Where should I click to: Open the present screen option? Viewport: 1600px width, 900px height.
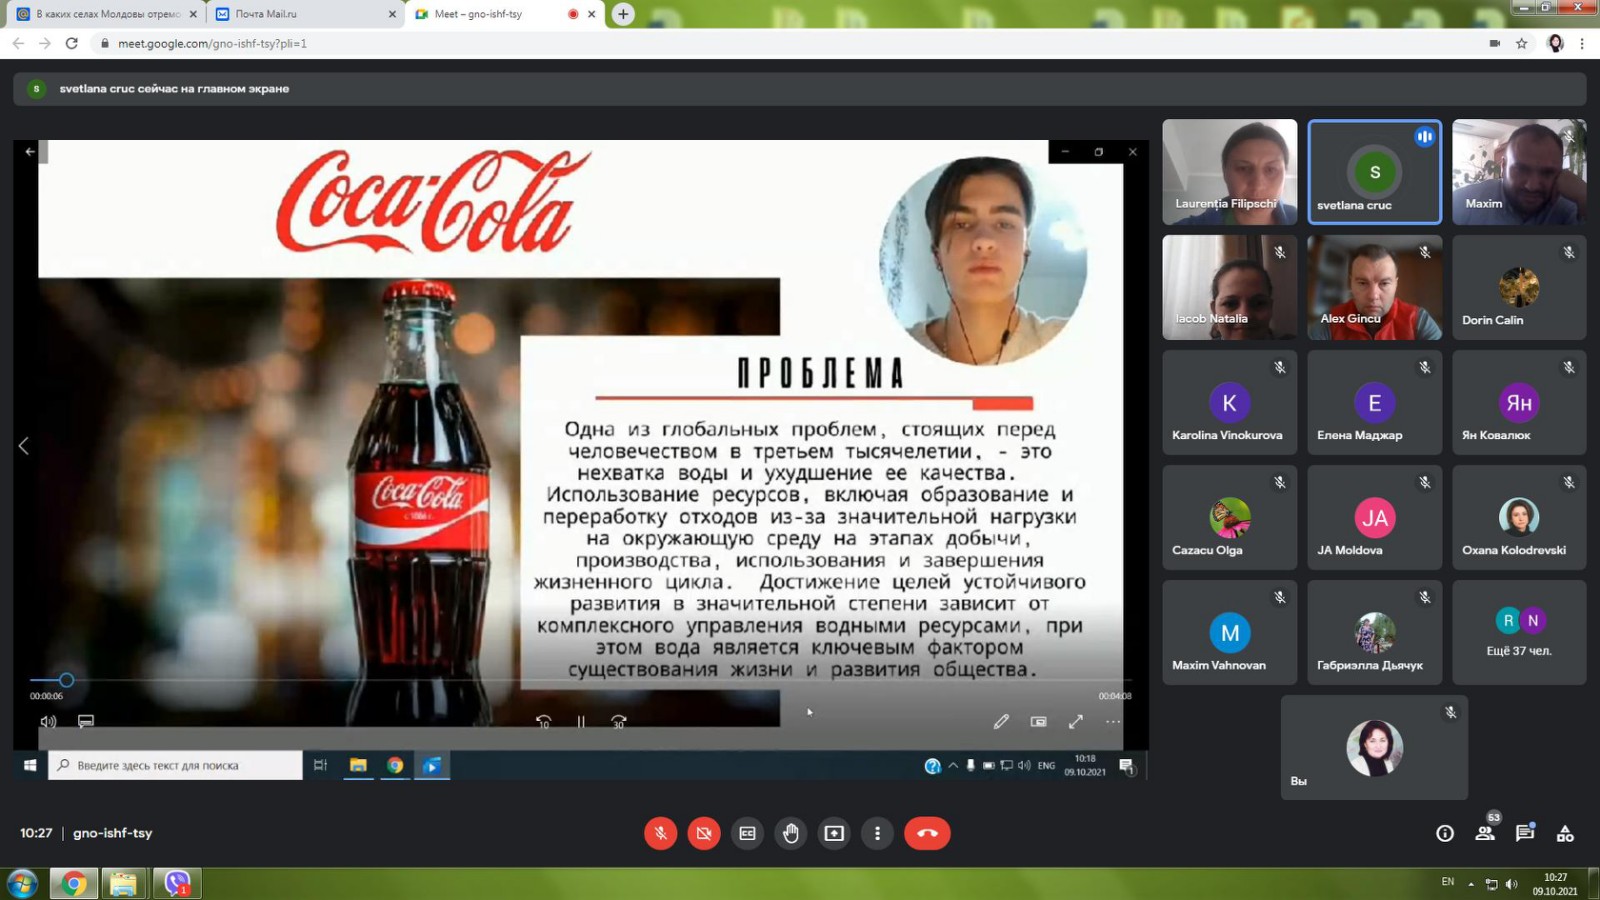coord(834,833)
